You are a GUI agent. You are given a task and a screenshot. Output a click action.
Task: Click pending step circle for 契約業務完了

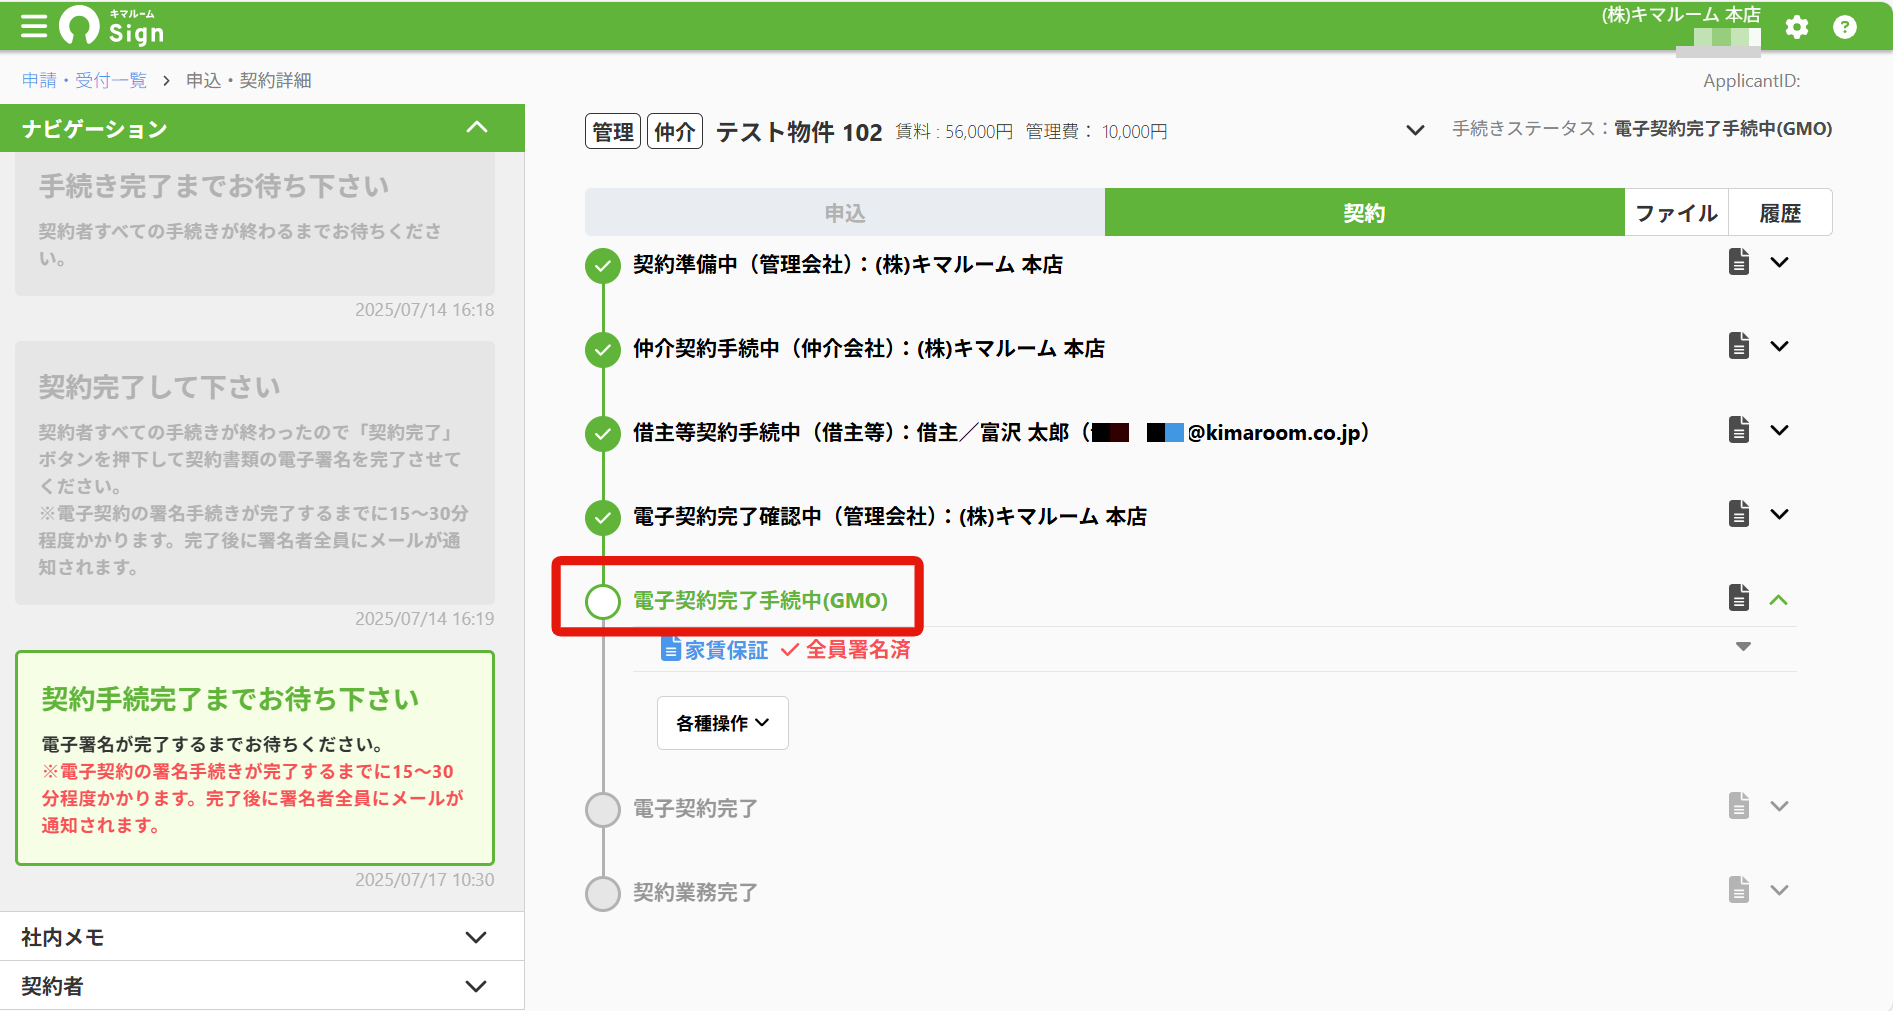[602, 894]
